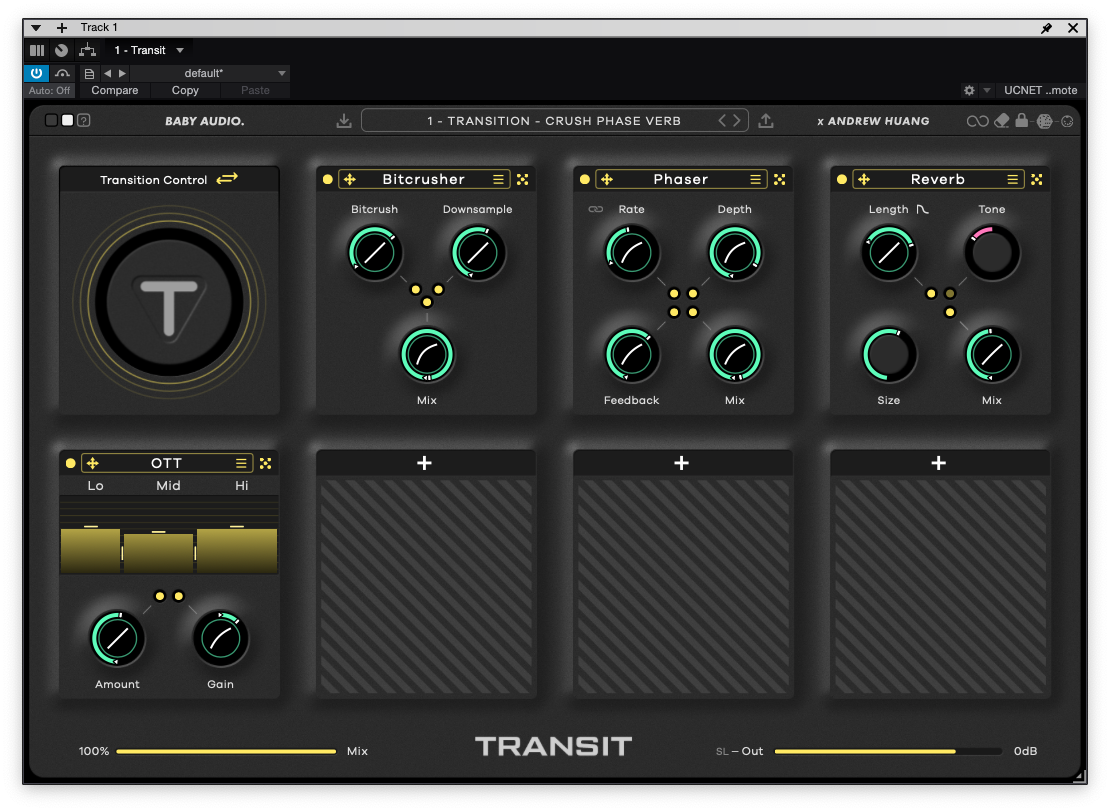Image resolution: width=1110 pixels, height=811 pixels.
Task: Click the Phaser move handle icon
Action: click(x=607, y=180)
